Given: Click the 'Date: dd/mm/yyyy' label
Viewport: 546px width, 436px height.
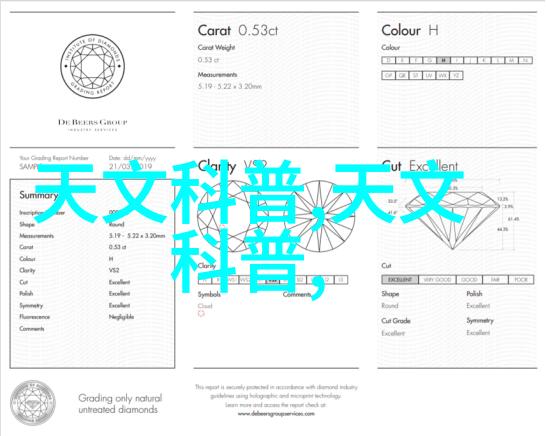Looking at the screenshot, I should [x=132, y=158].
